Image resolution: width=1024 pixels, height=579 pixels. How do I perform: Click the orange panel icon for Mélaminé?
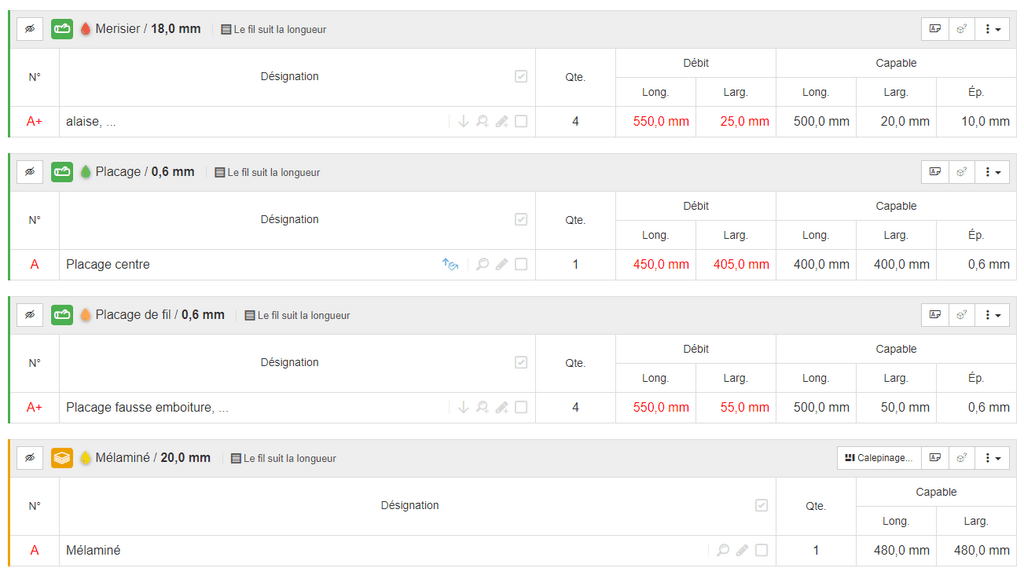(x=62, y=458)
